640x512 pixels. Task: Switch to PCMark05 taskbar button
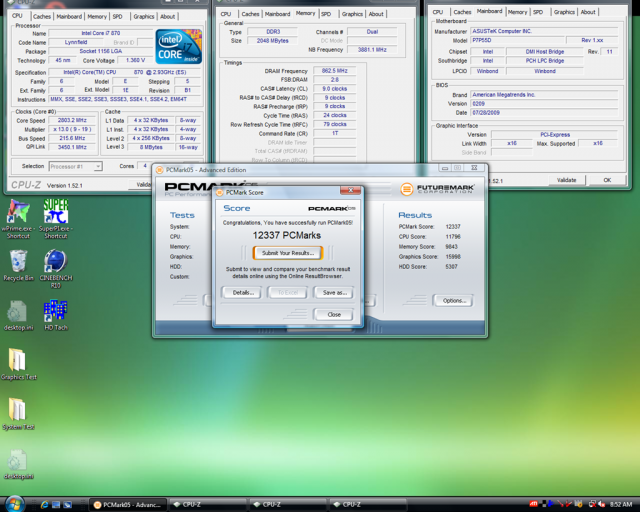(128, 505)
